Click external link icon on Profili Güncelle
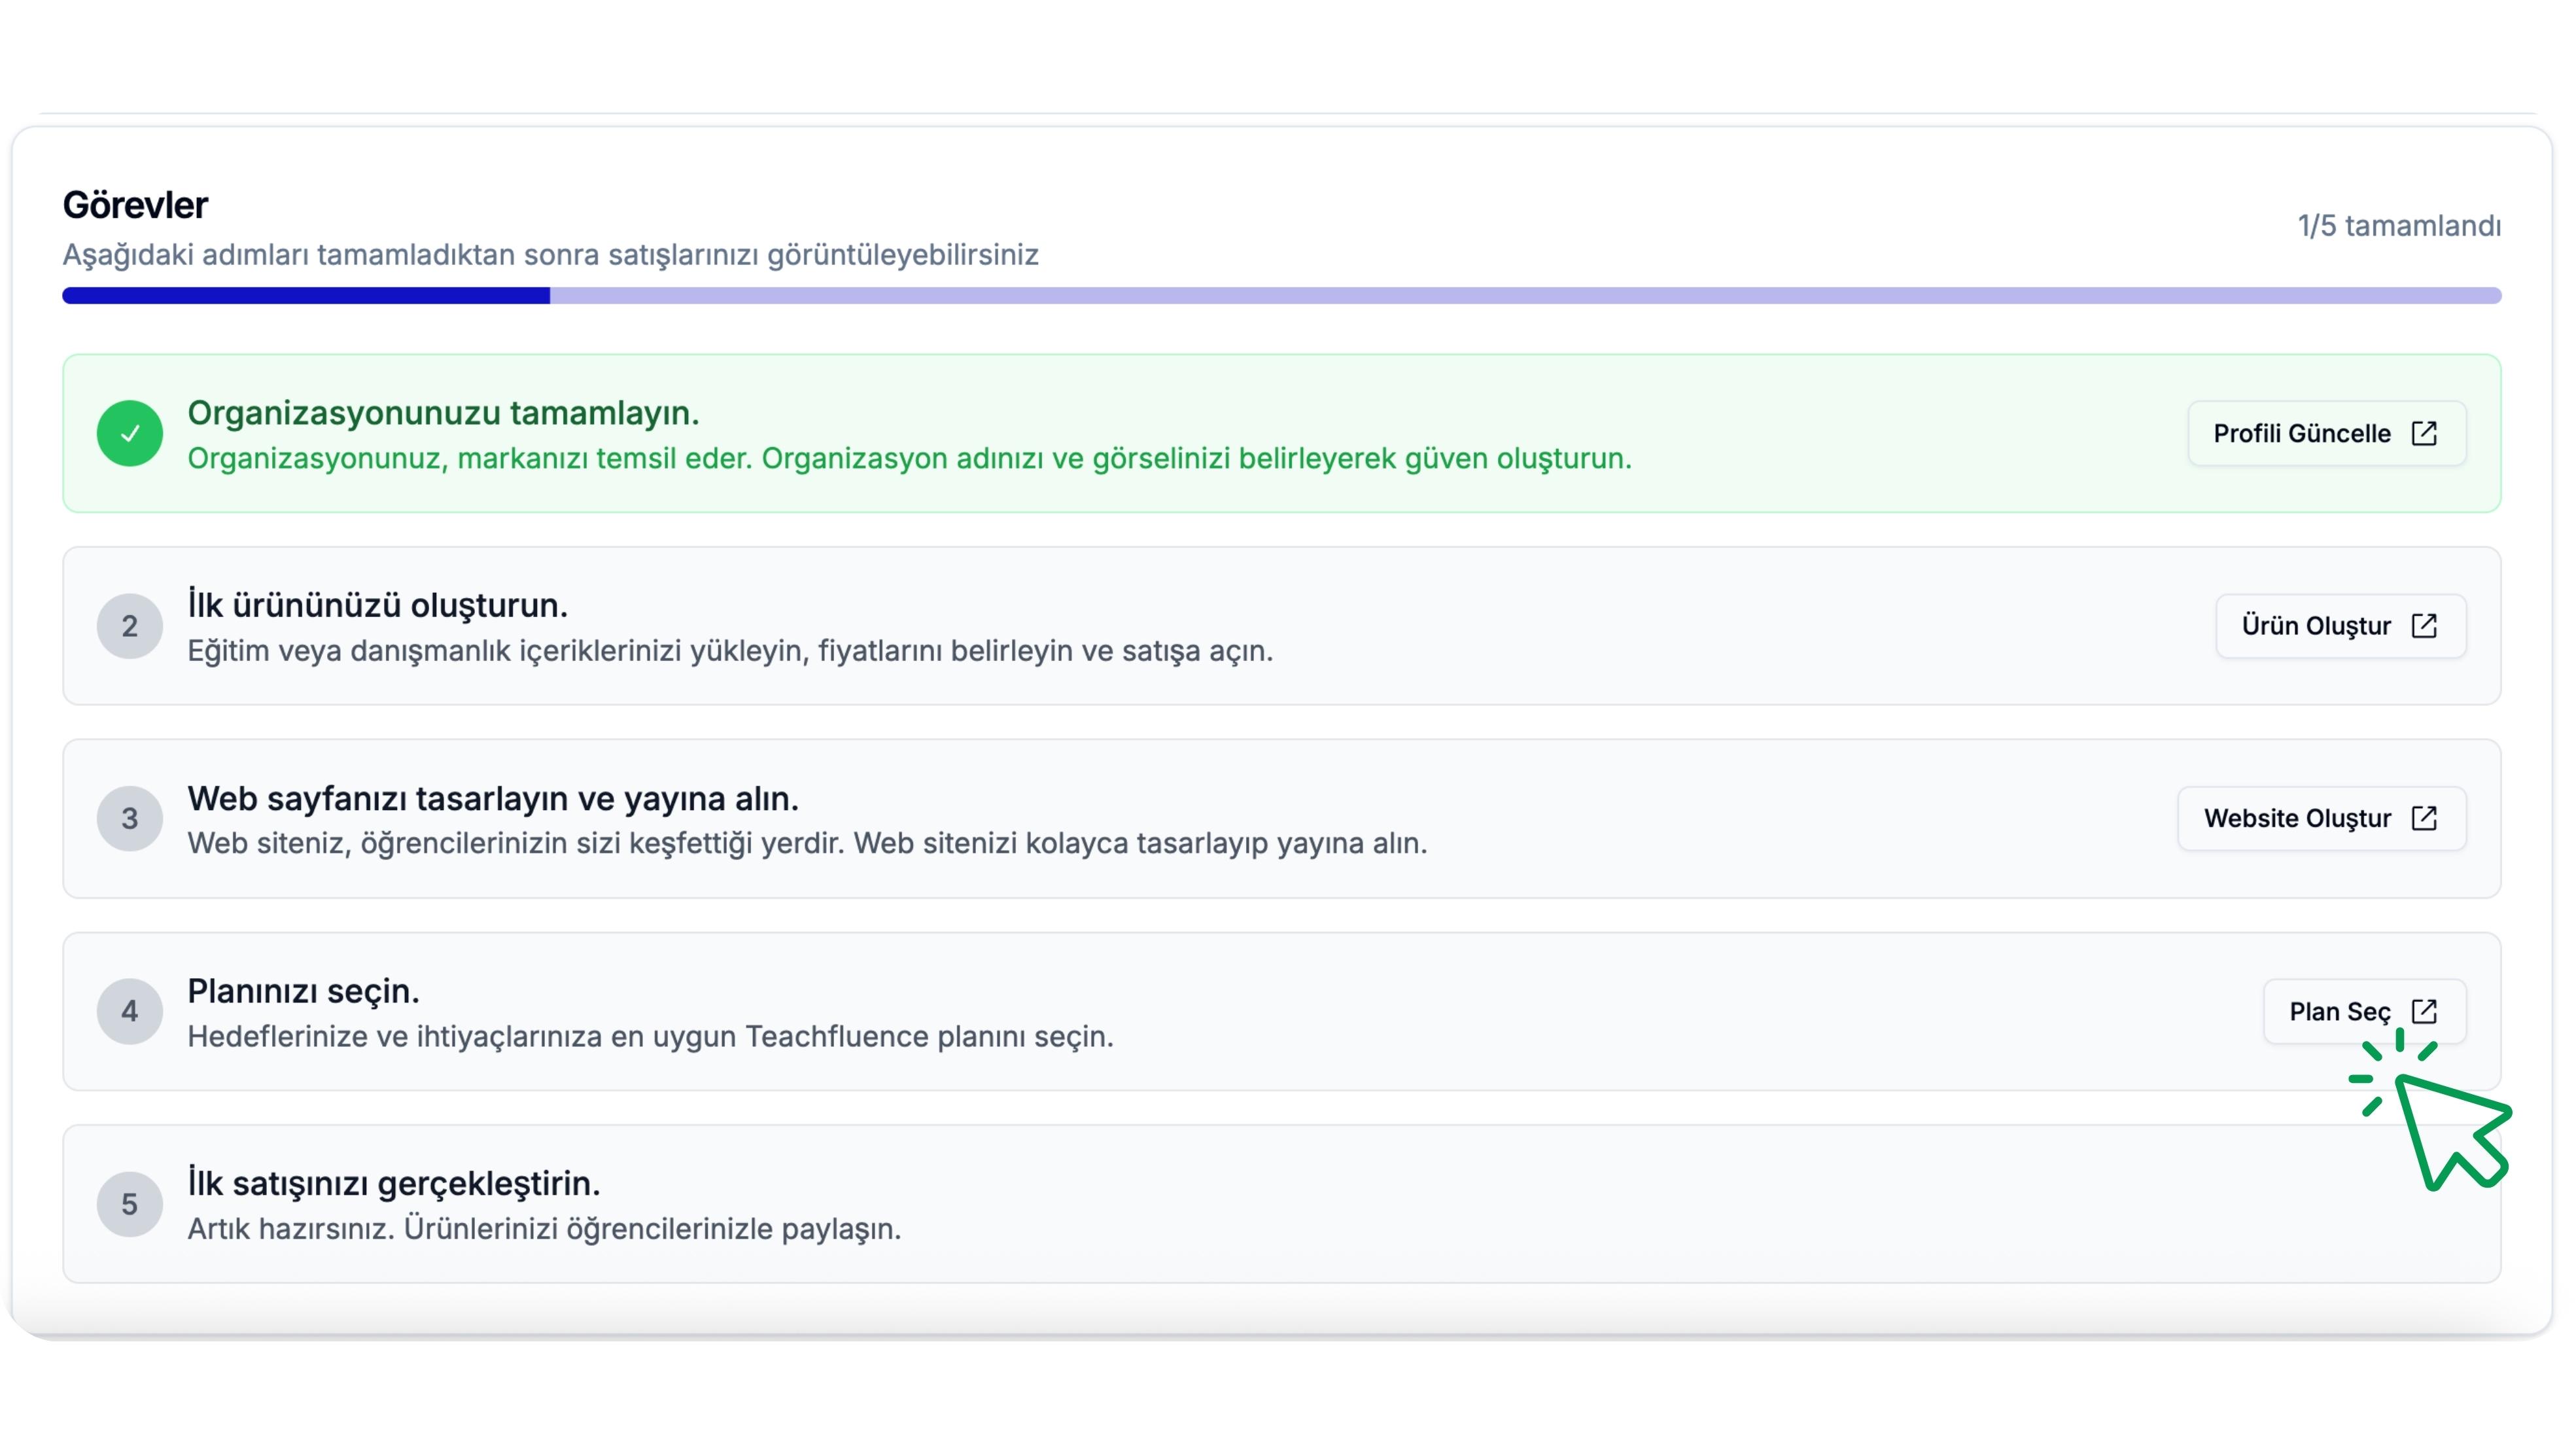 2424,433
